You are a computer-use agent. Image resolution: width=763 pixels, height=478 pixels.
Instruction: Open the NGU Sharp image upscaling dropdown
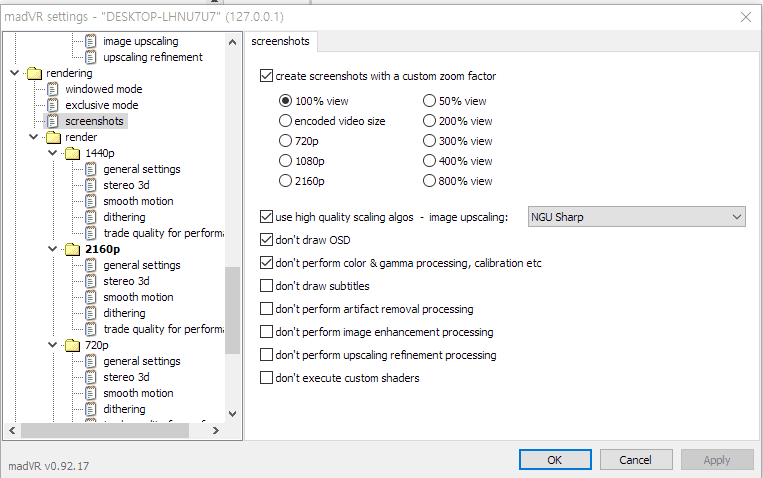[x=636, y=217]
